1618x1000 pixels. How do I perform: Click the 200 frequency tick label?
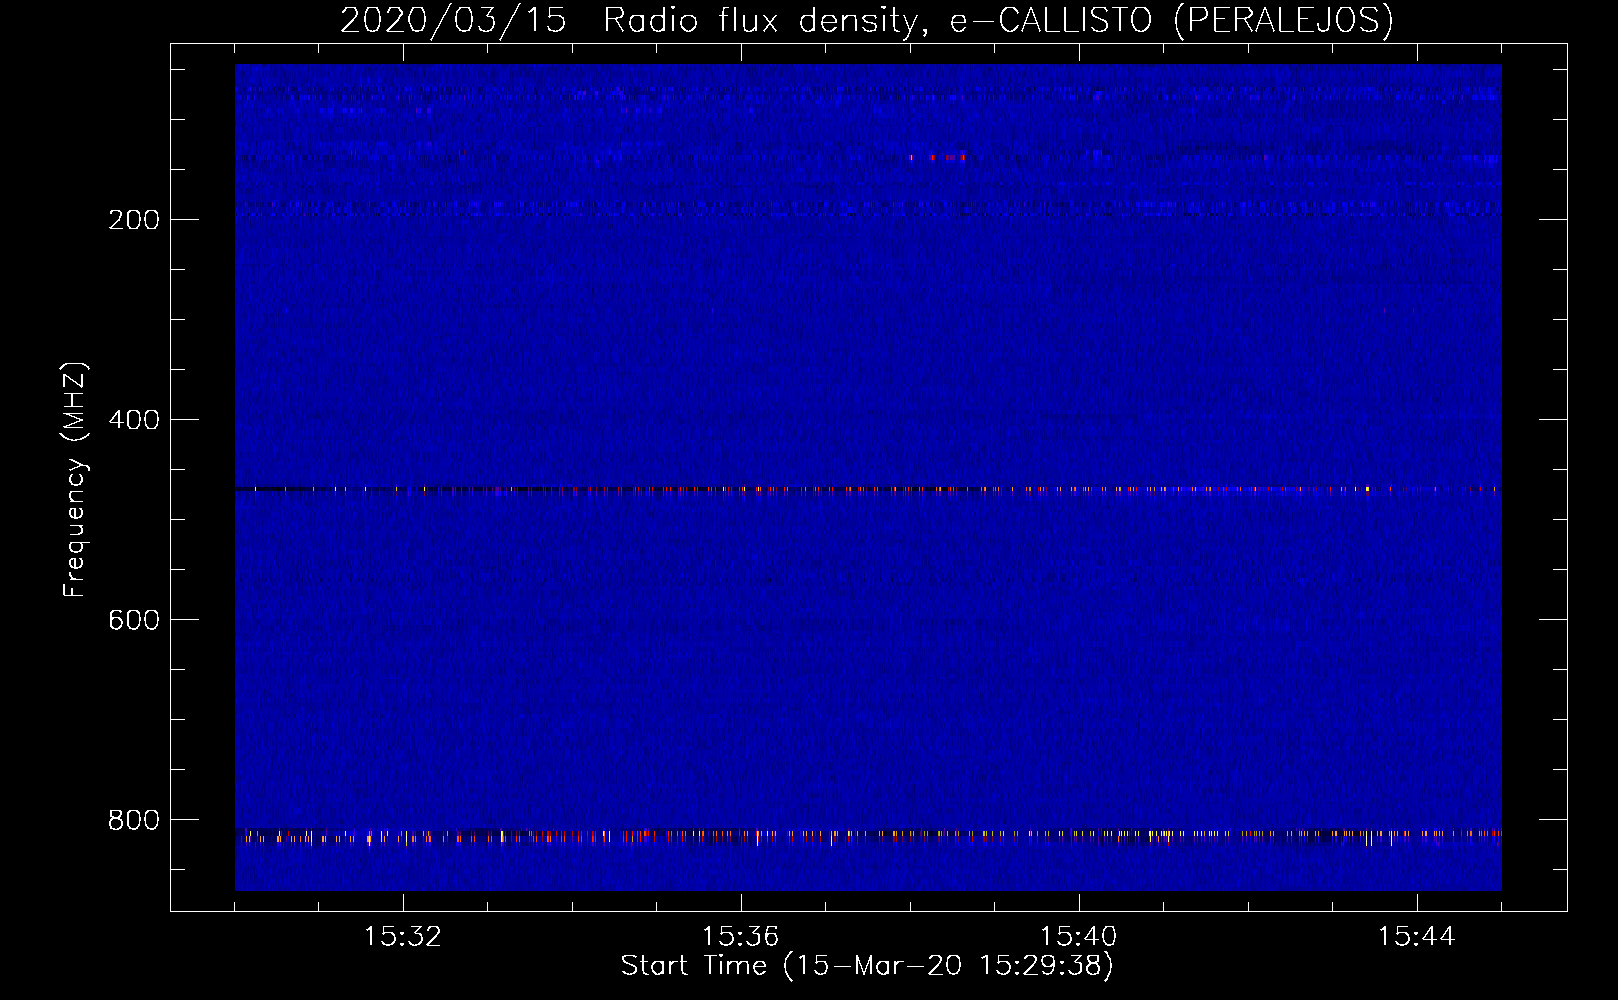pyautogui.click(x=134, y=220)
